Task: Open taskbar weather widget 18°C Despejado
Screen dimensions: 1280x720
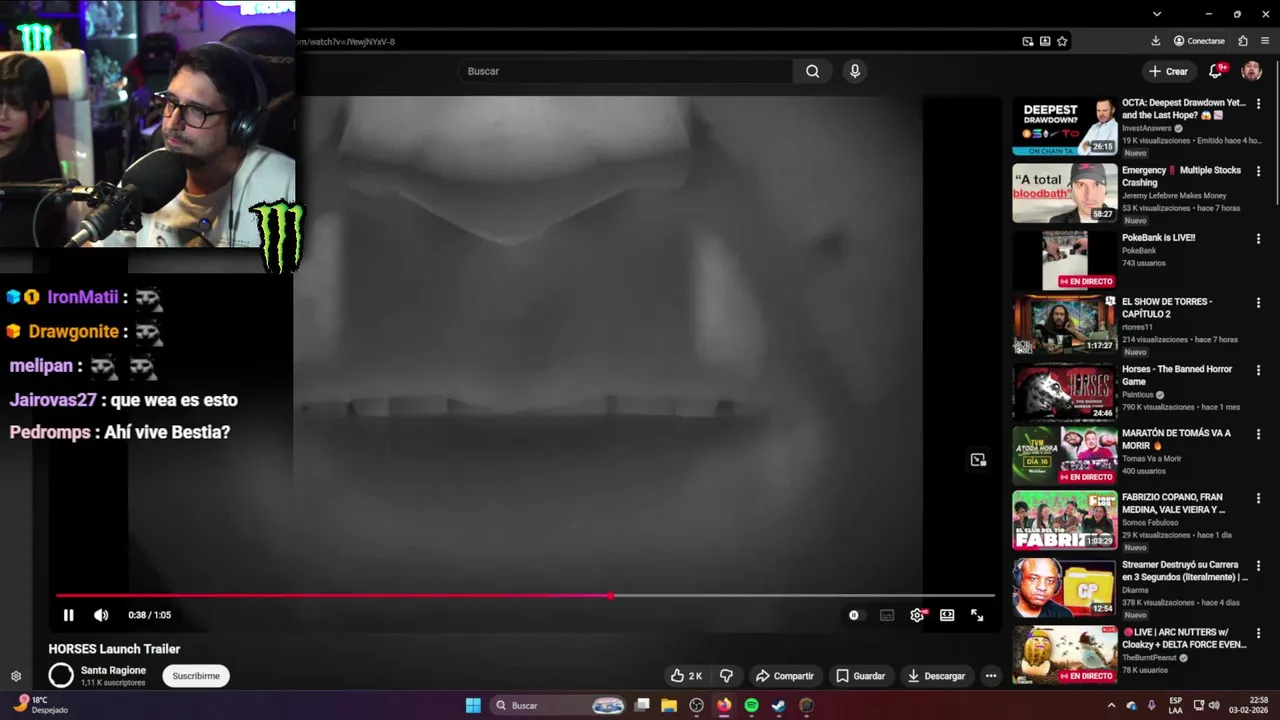Action: coord(40,705)
